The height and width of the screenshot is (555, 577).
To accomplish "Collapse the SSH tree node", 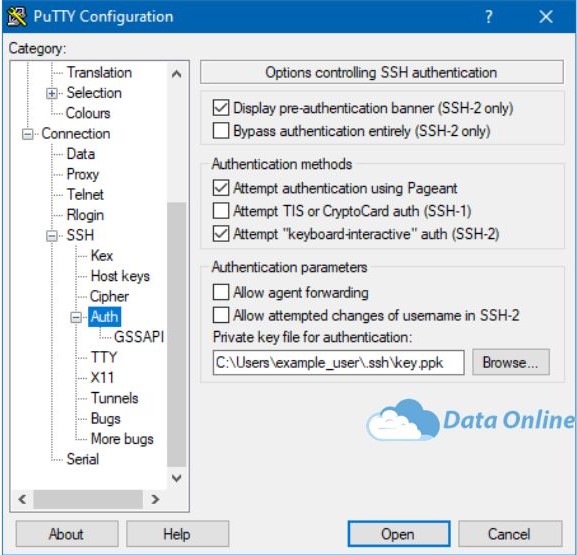I will 52,236.
